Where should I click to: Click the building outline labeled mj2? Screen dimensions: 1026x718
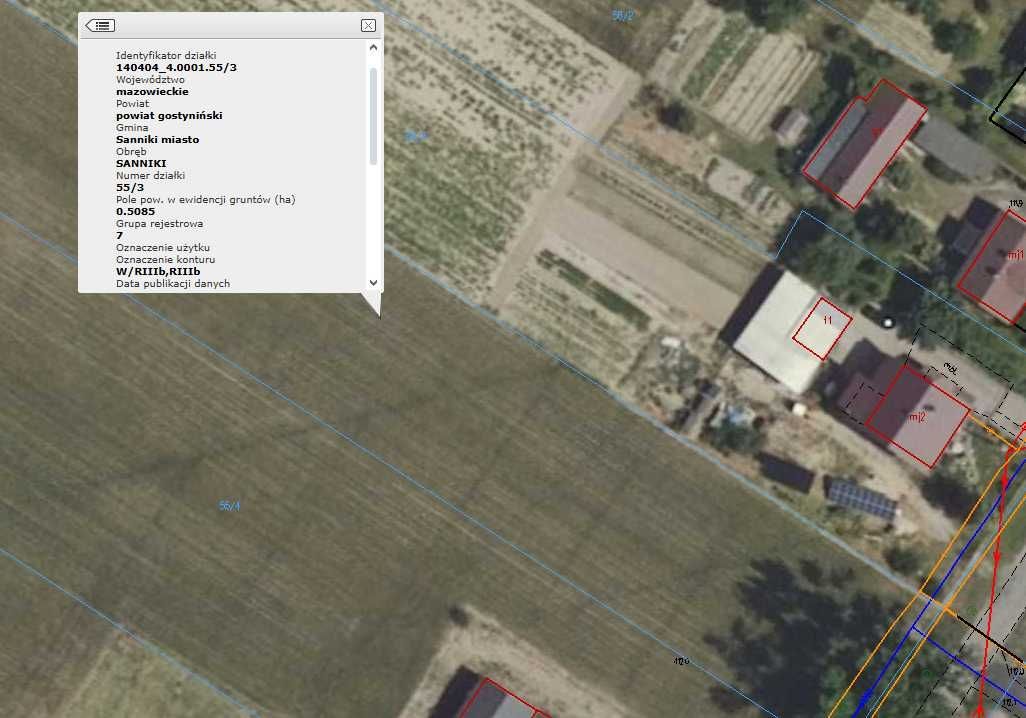point(917,416)
